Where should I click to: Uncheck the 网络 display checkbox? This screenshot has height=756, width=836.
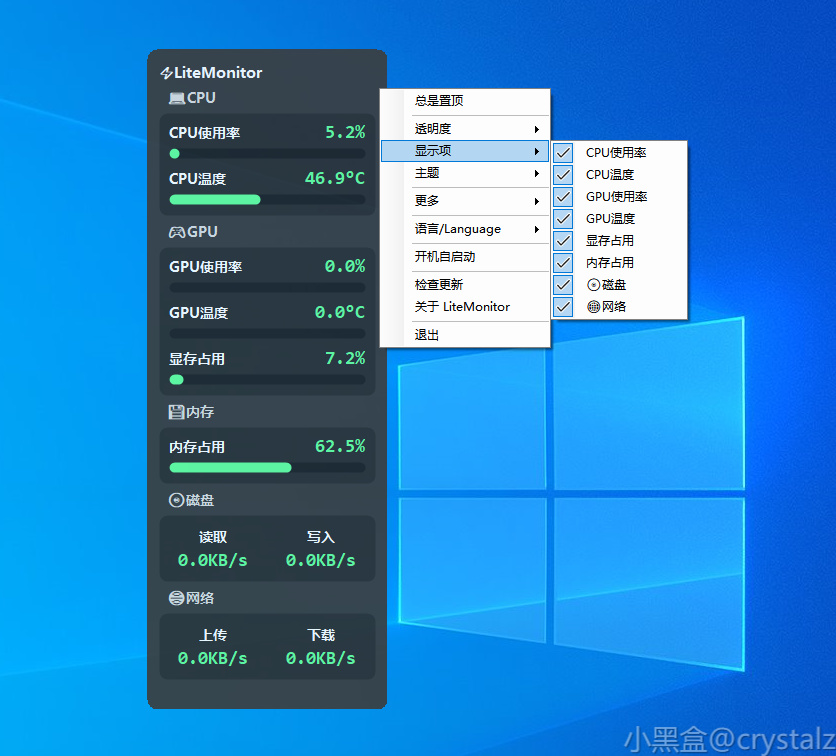(563, 307)
